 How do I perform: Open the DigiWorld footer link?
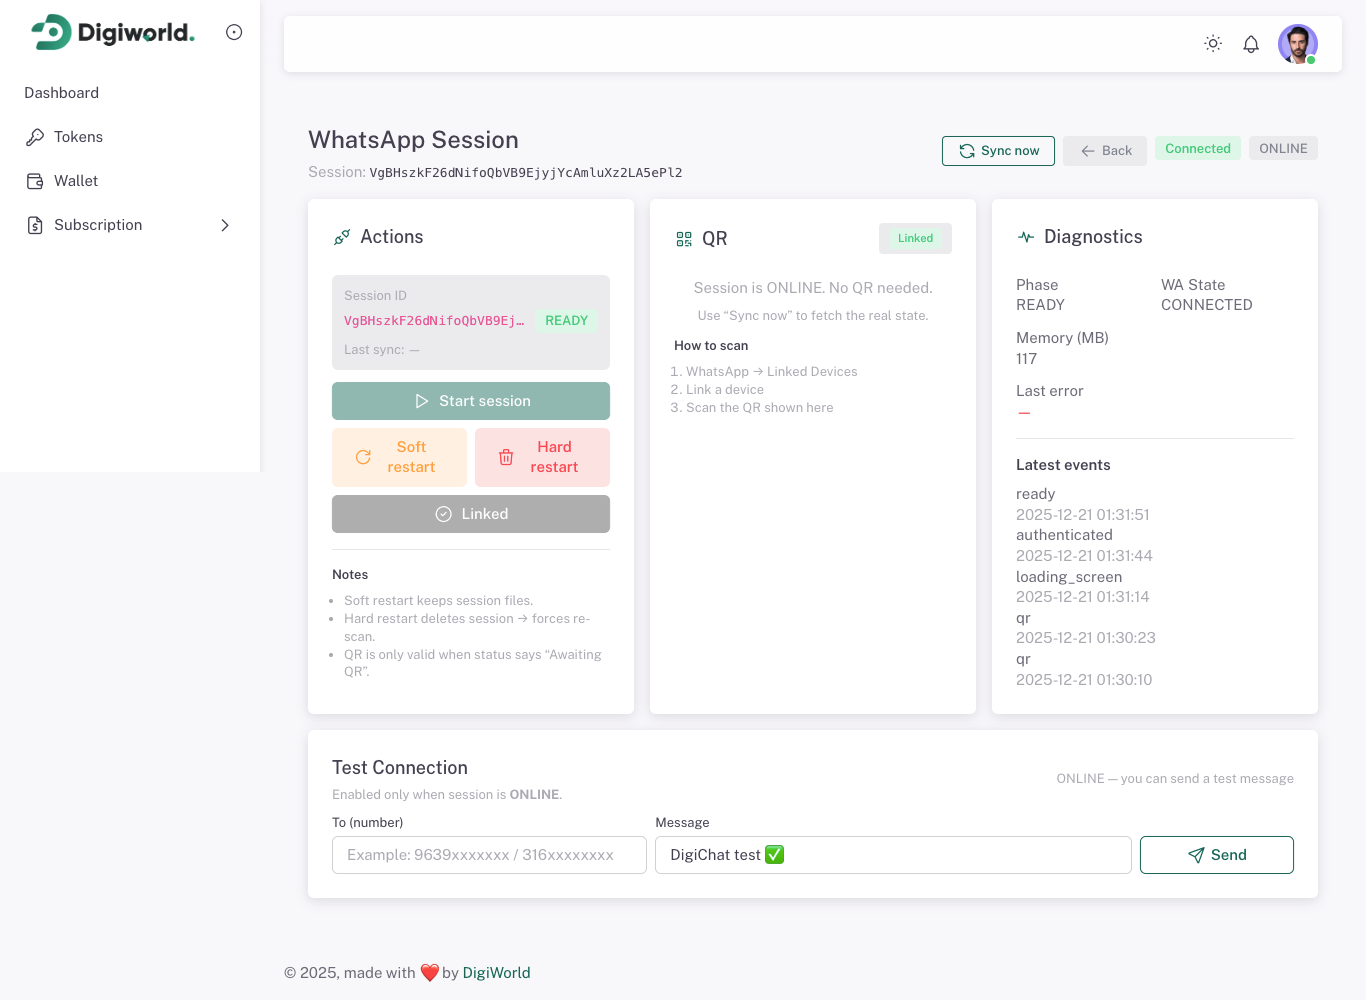click(x=496, y=973)
